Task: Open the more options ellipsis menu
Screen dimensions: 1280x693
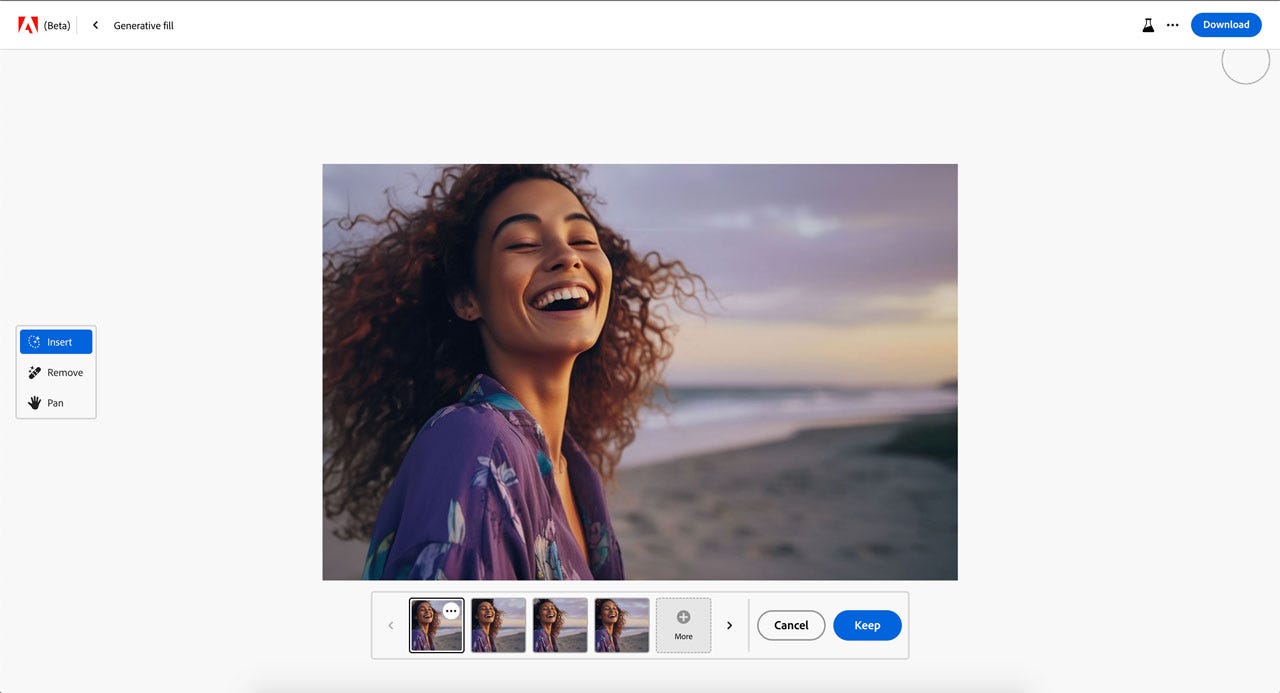Action: coord(1172,24)
